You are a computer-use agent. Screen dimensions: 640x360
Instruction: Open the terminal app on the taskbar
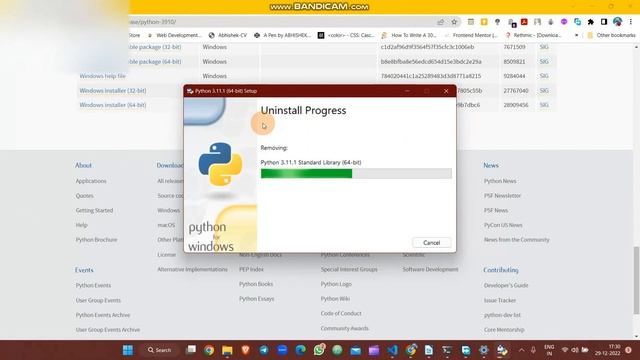click(447, 350)
